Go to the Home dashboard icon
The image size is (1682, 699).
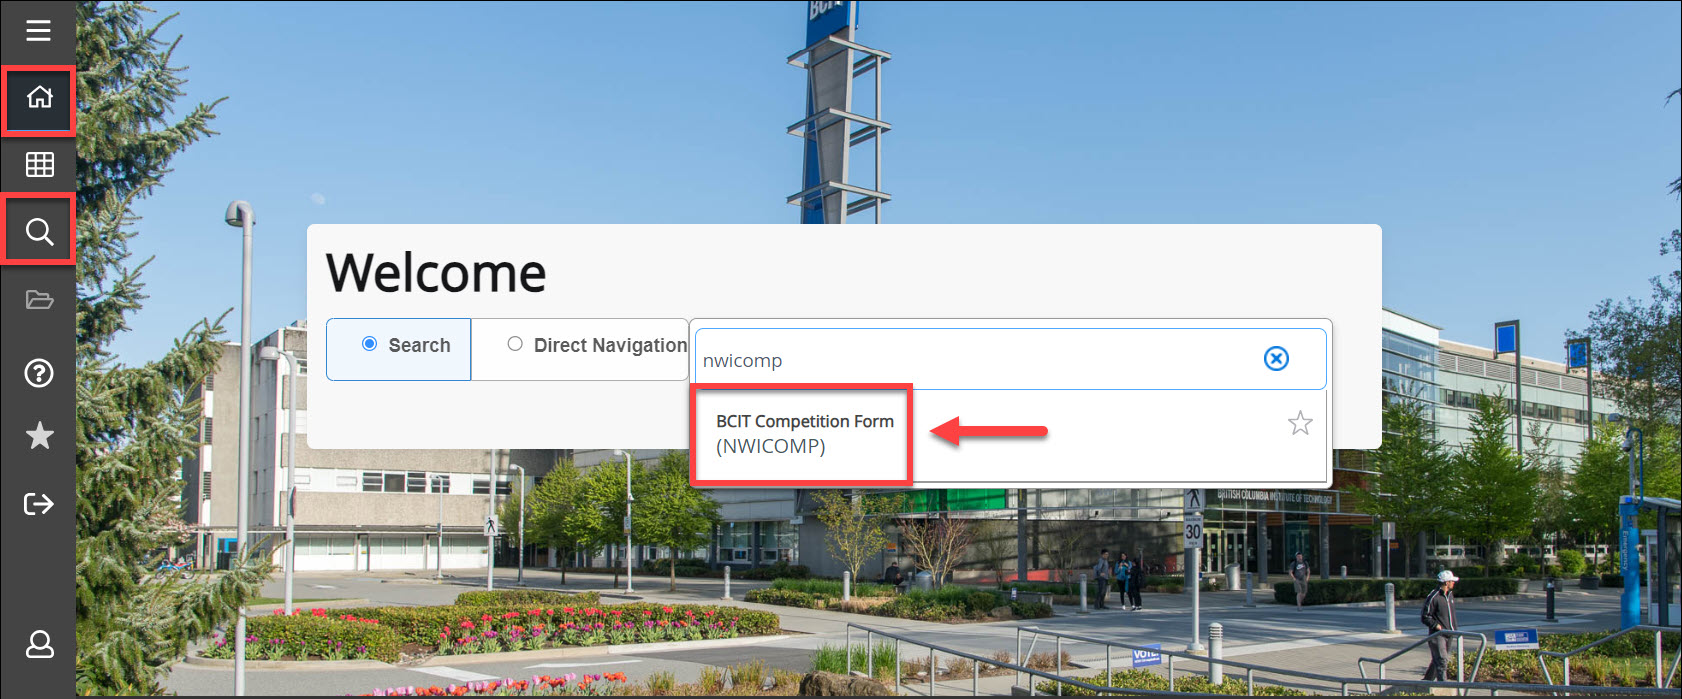coord(39,97)
